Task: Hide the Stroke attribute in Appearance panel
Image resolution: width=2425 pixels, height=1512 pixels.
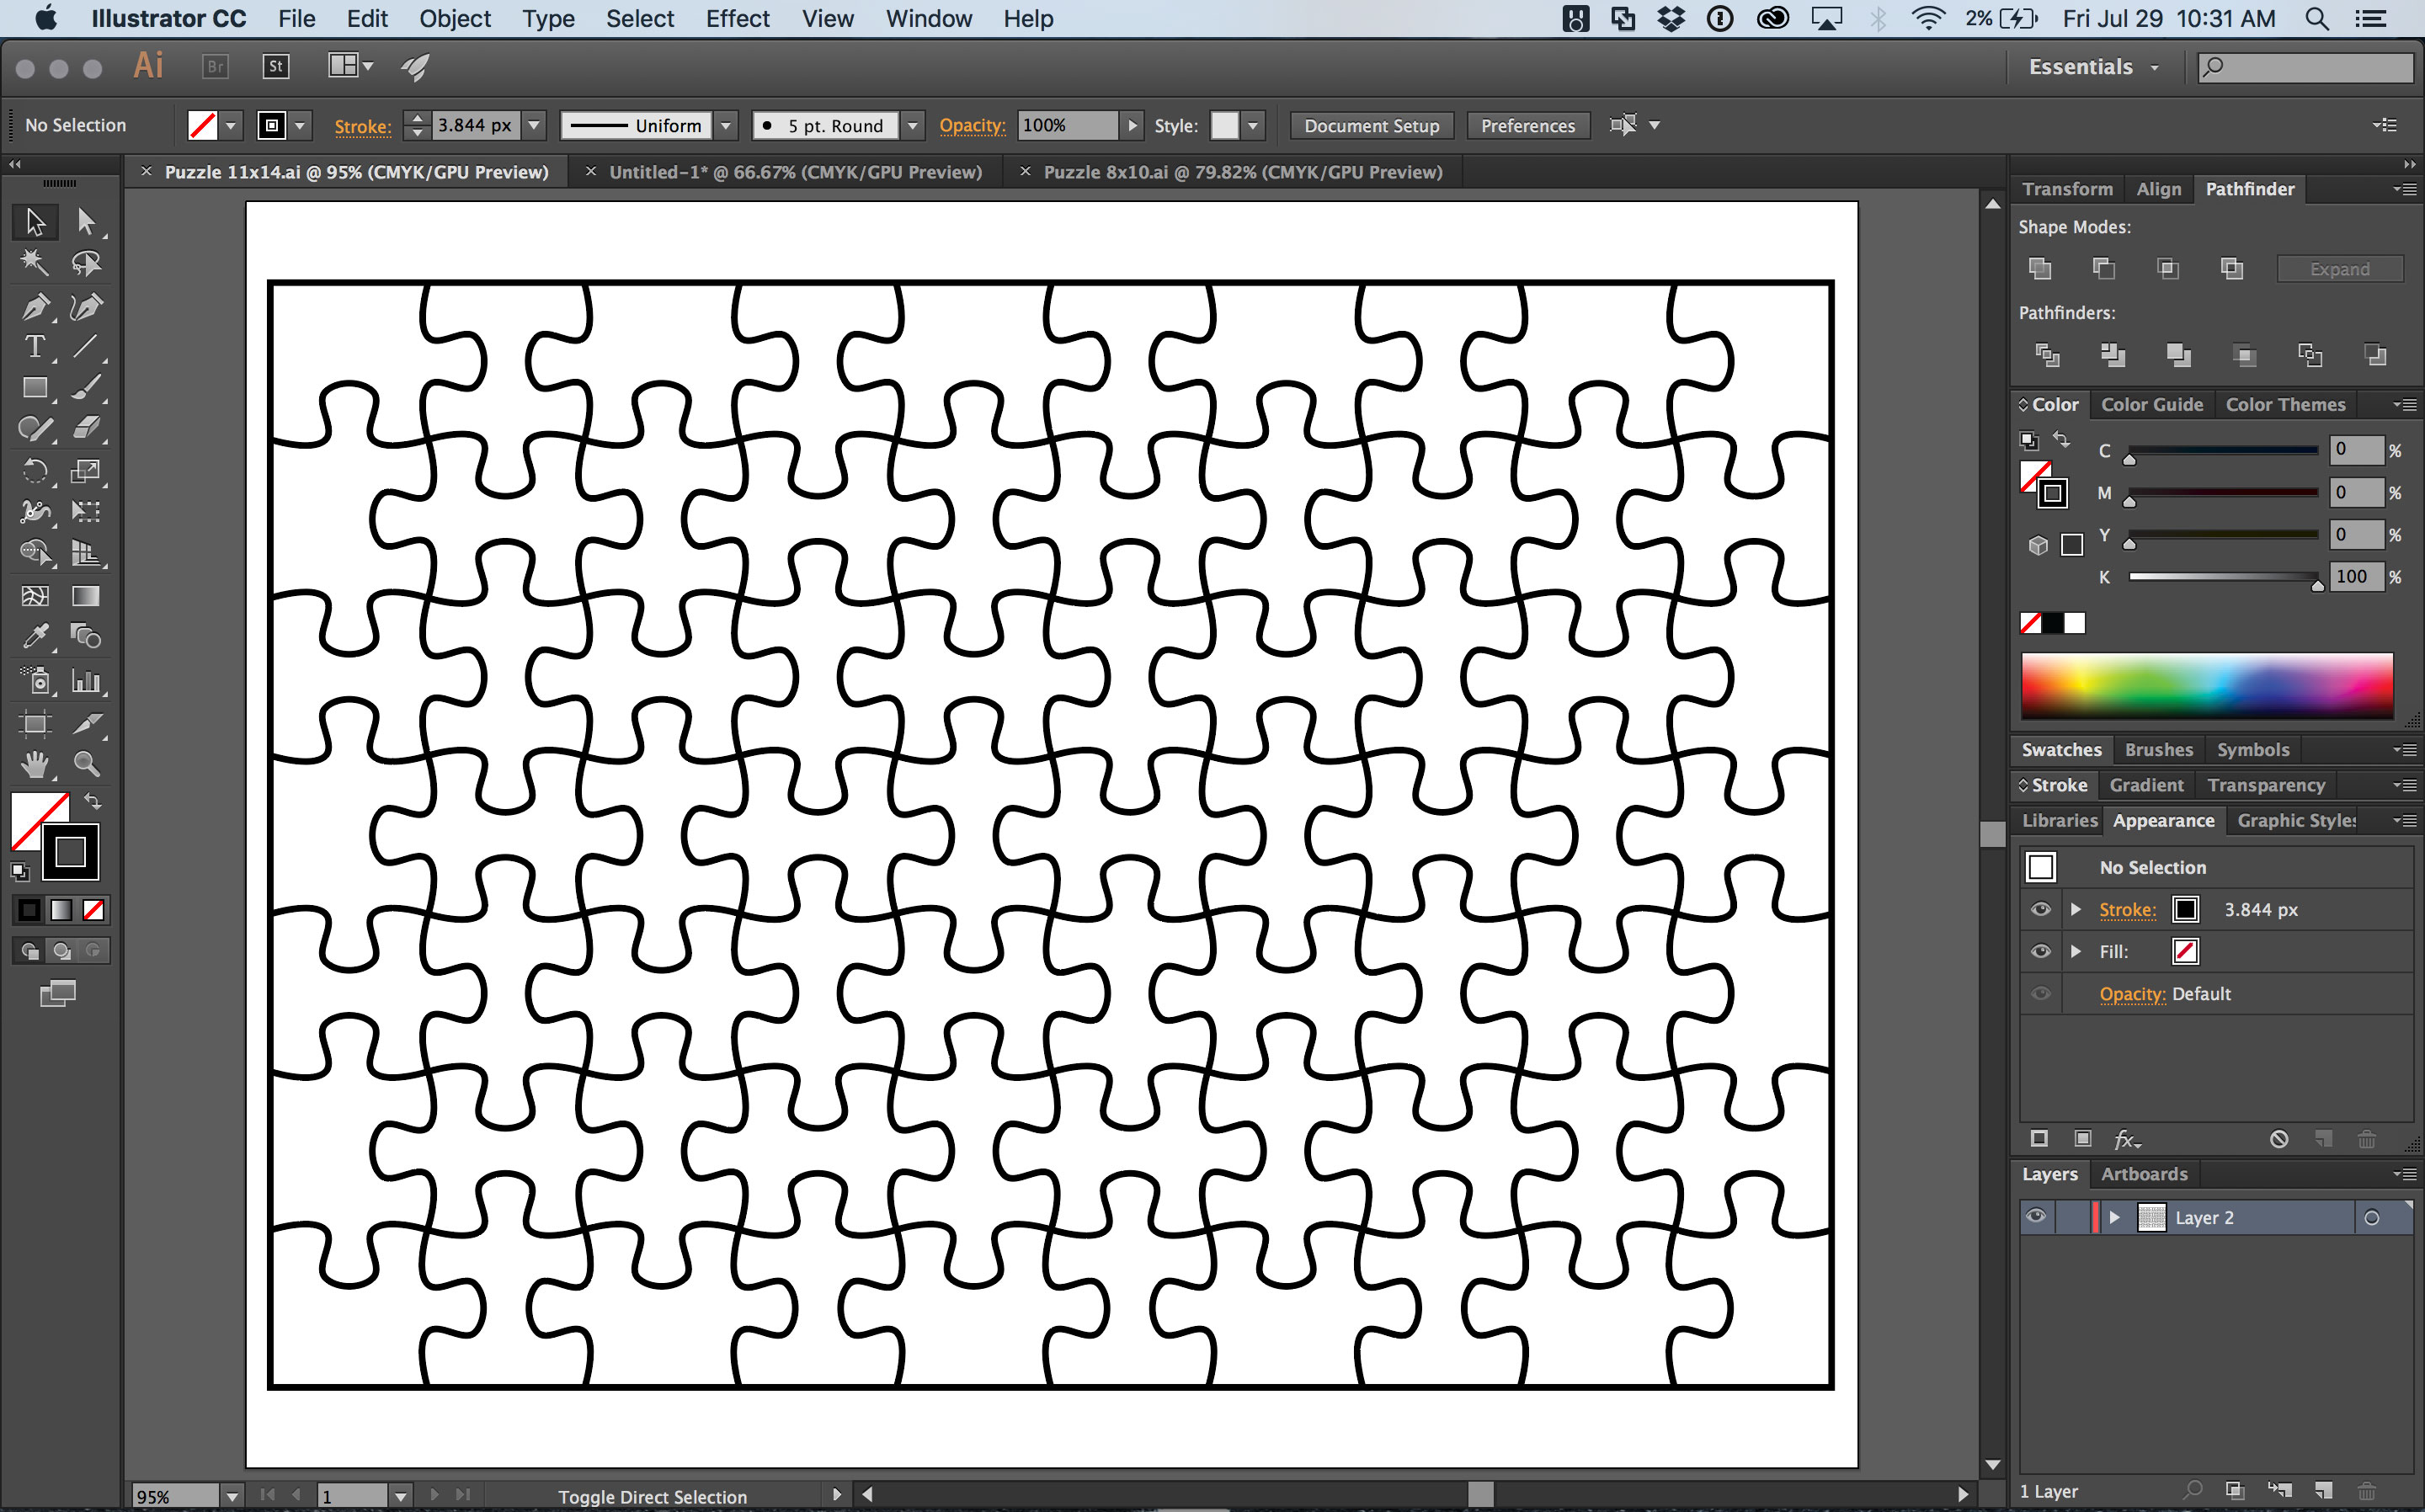Action: coord(2040,909)
